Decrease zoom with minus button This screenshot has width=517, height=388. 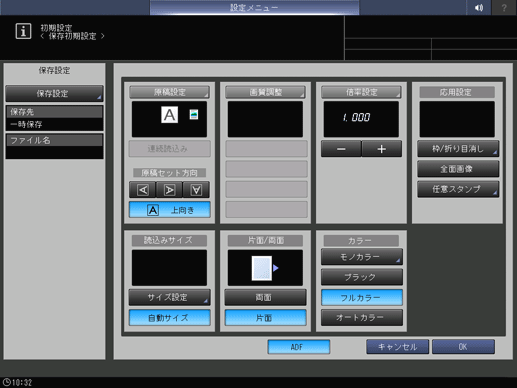[341, 149]
